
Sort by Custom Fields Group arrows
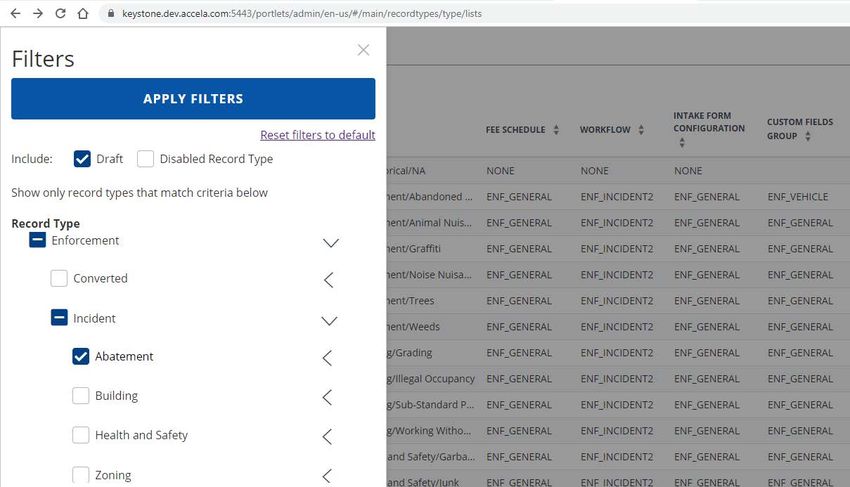point(808,136)
